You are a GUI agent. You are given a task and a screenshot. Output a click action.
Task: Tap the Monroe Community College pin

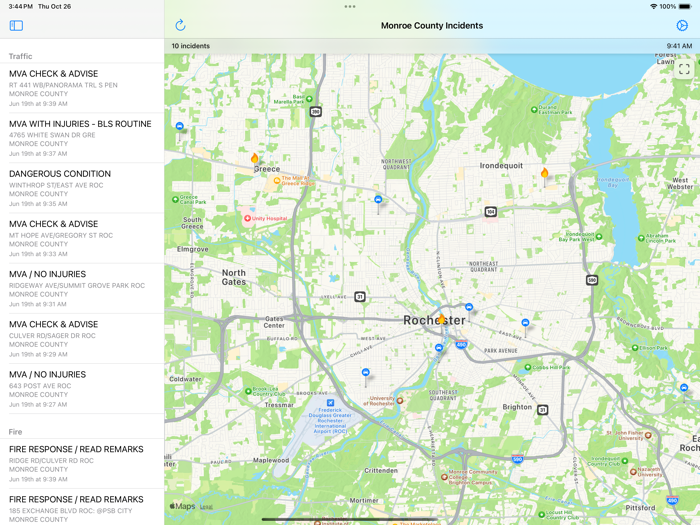click(x=444, y=477)
